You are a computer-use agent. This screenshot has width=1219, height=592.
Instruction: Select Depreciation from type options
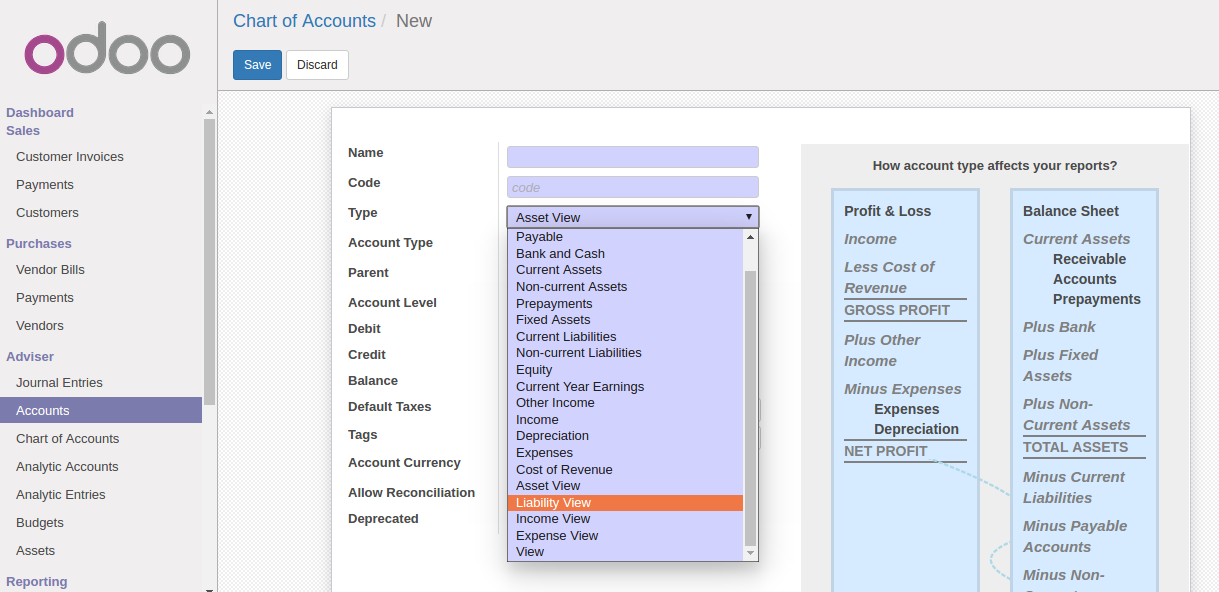tap(552, 436)
